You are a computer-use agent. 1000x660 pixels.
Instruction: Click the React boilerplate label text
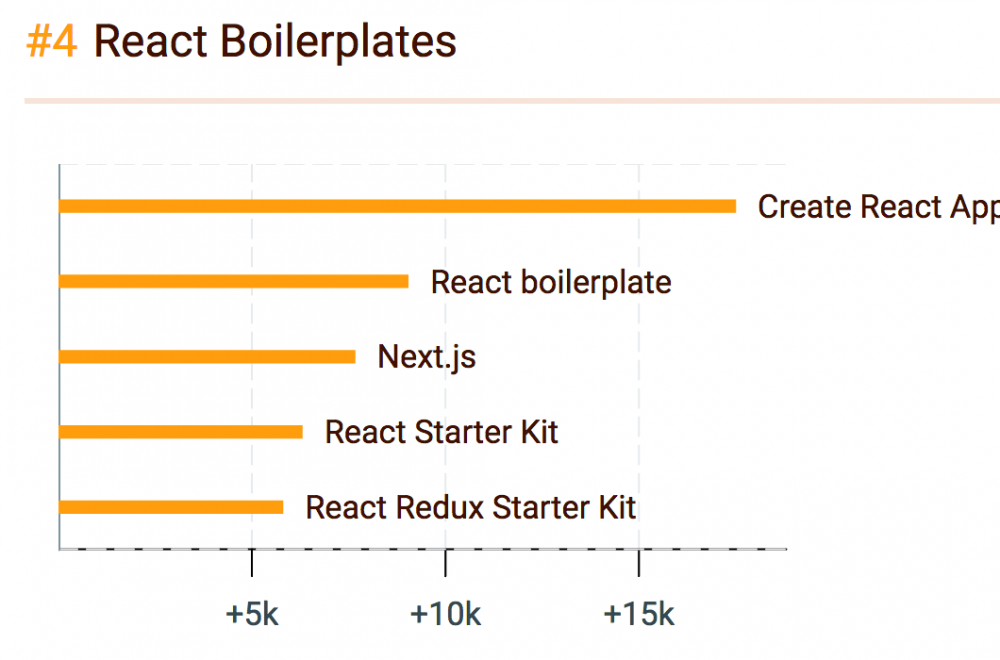[551, 282]
